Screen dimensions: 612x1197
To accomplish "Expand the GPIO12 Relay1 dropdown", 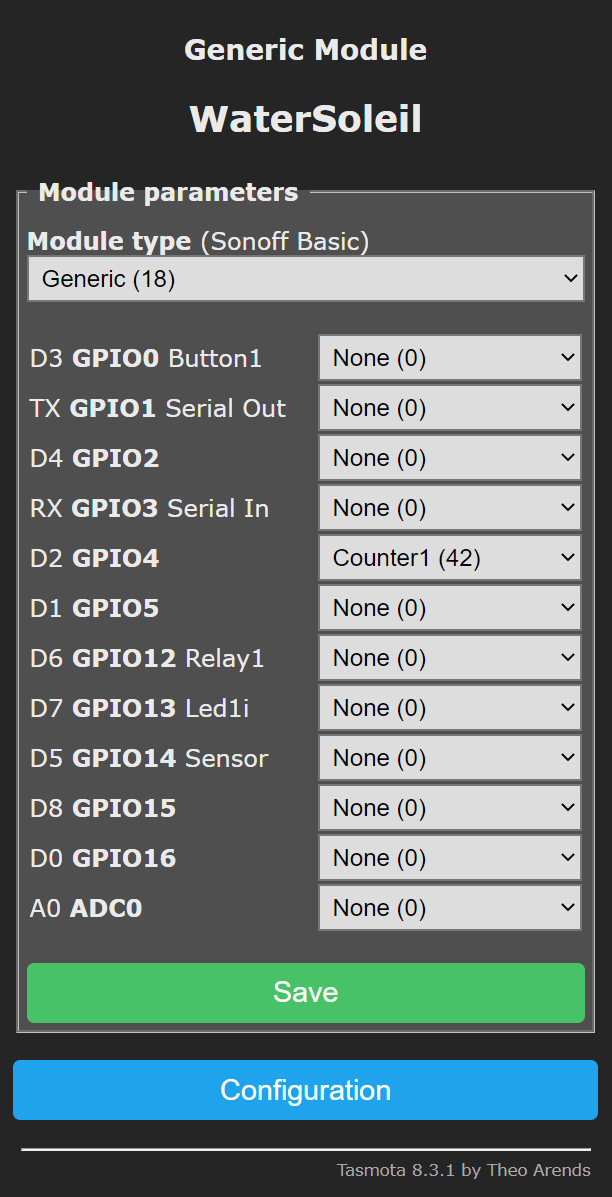I will click(449, 657).
